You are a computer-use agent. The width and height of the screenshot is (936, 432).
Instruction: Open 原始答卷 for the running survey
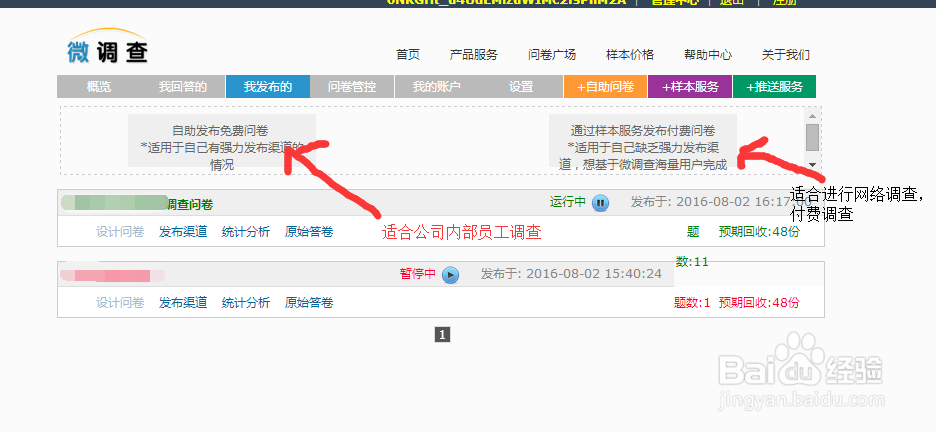[309, 232]
